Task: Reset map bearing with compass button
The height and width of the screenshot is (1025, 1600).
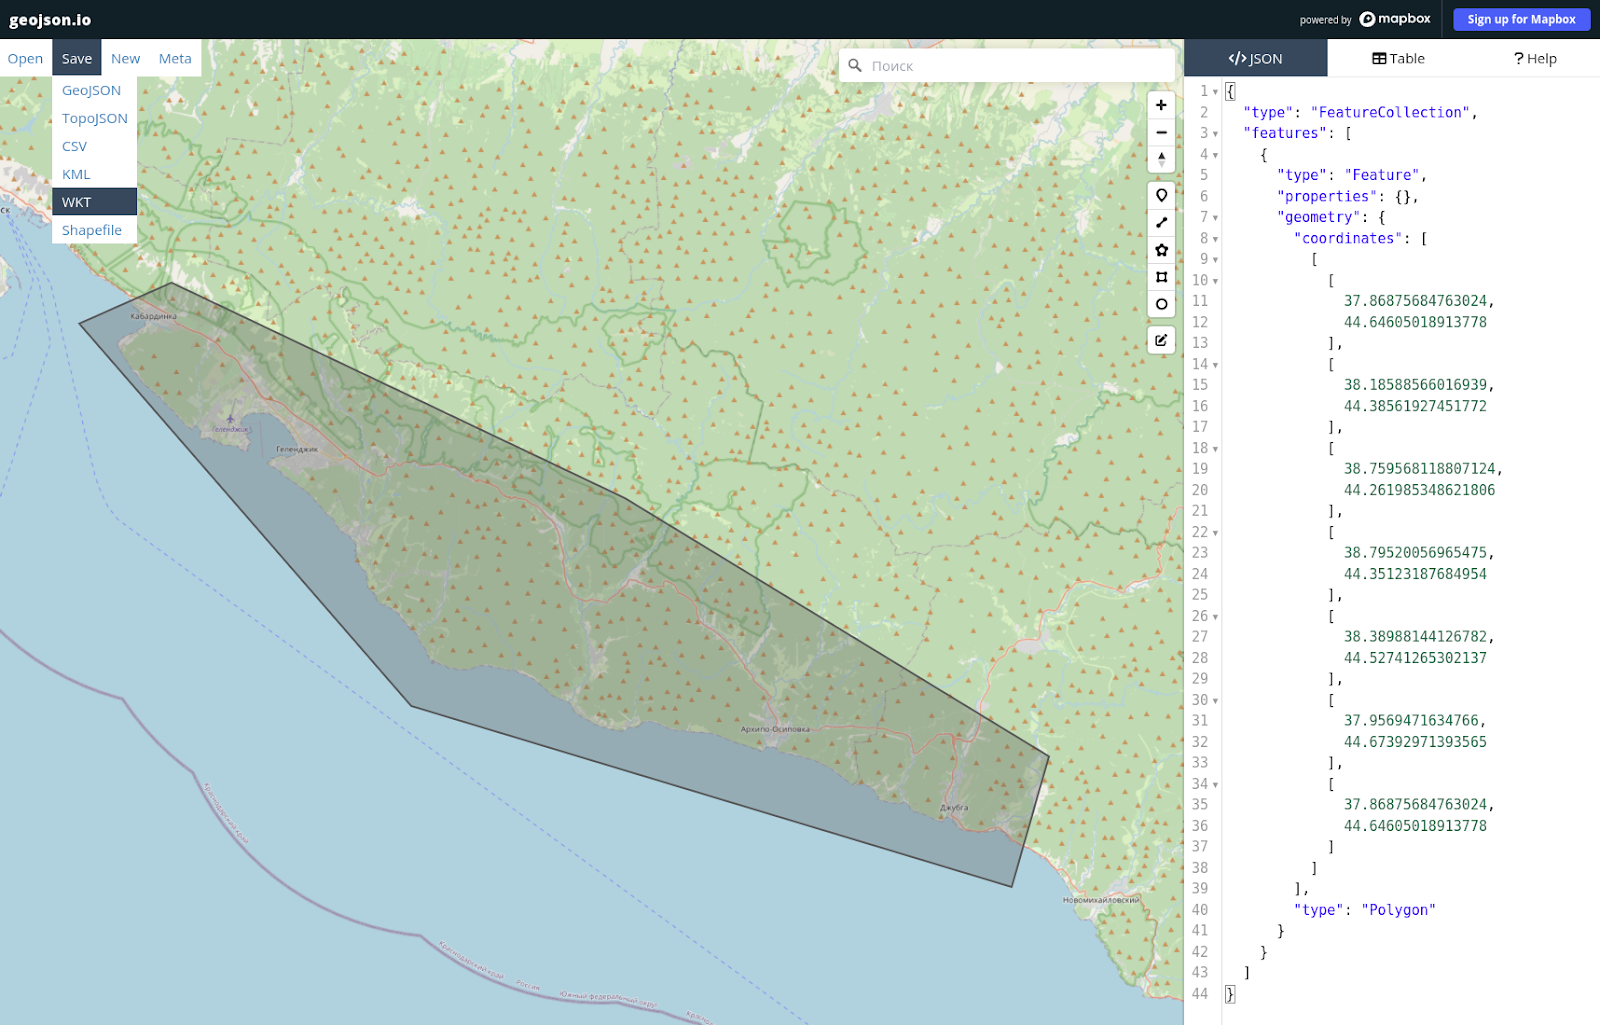Action: (1161, 159)
